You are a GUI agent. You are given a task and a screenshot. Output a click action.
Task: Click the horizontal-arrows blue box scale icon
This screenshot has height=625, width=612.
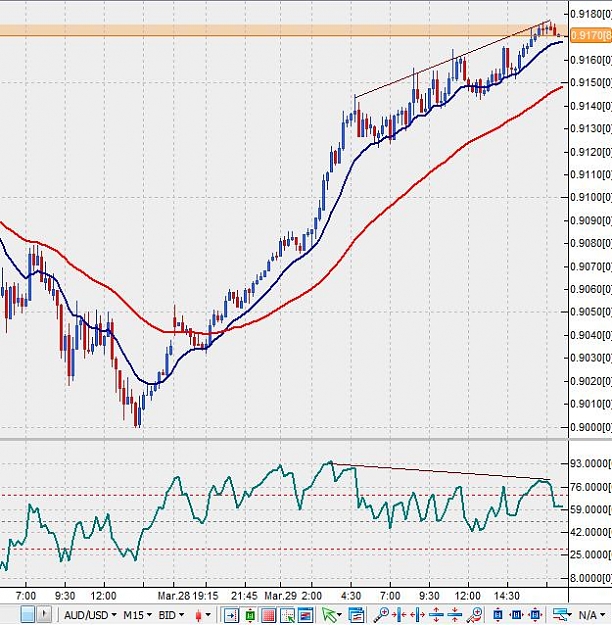click(516, 615)
